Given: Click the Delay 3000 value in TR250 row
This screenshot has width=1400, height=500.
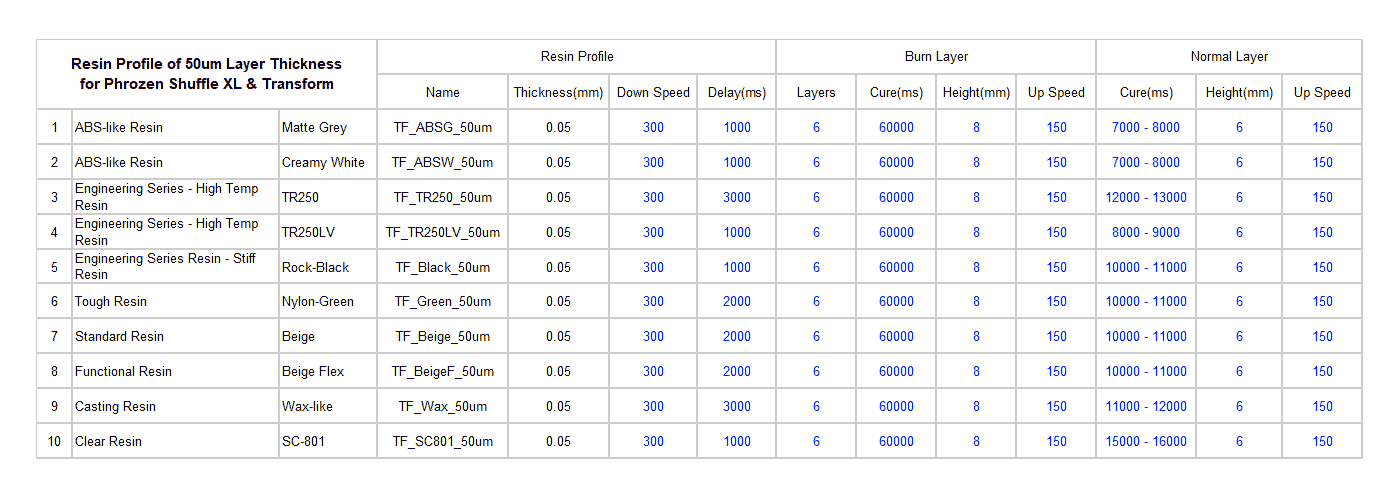Looking at the screenshot, I should (737, 198).
